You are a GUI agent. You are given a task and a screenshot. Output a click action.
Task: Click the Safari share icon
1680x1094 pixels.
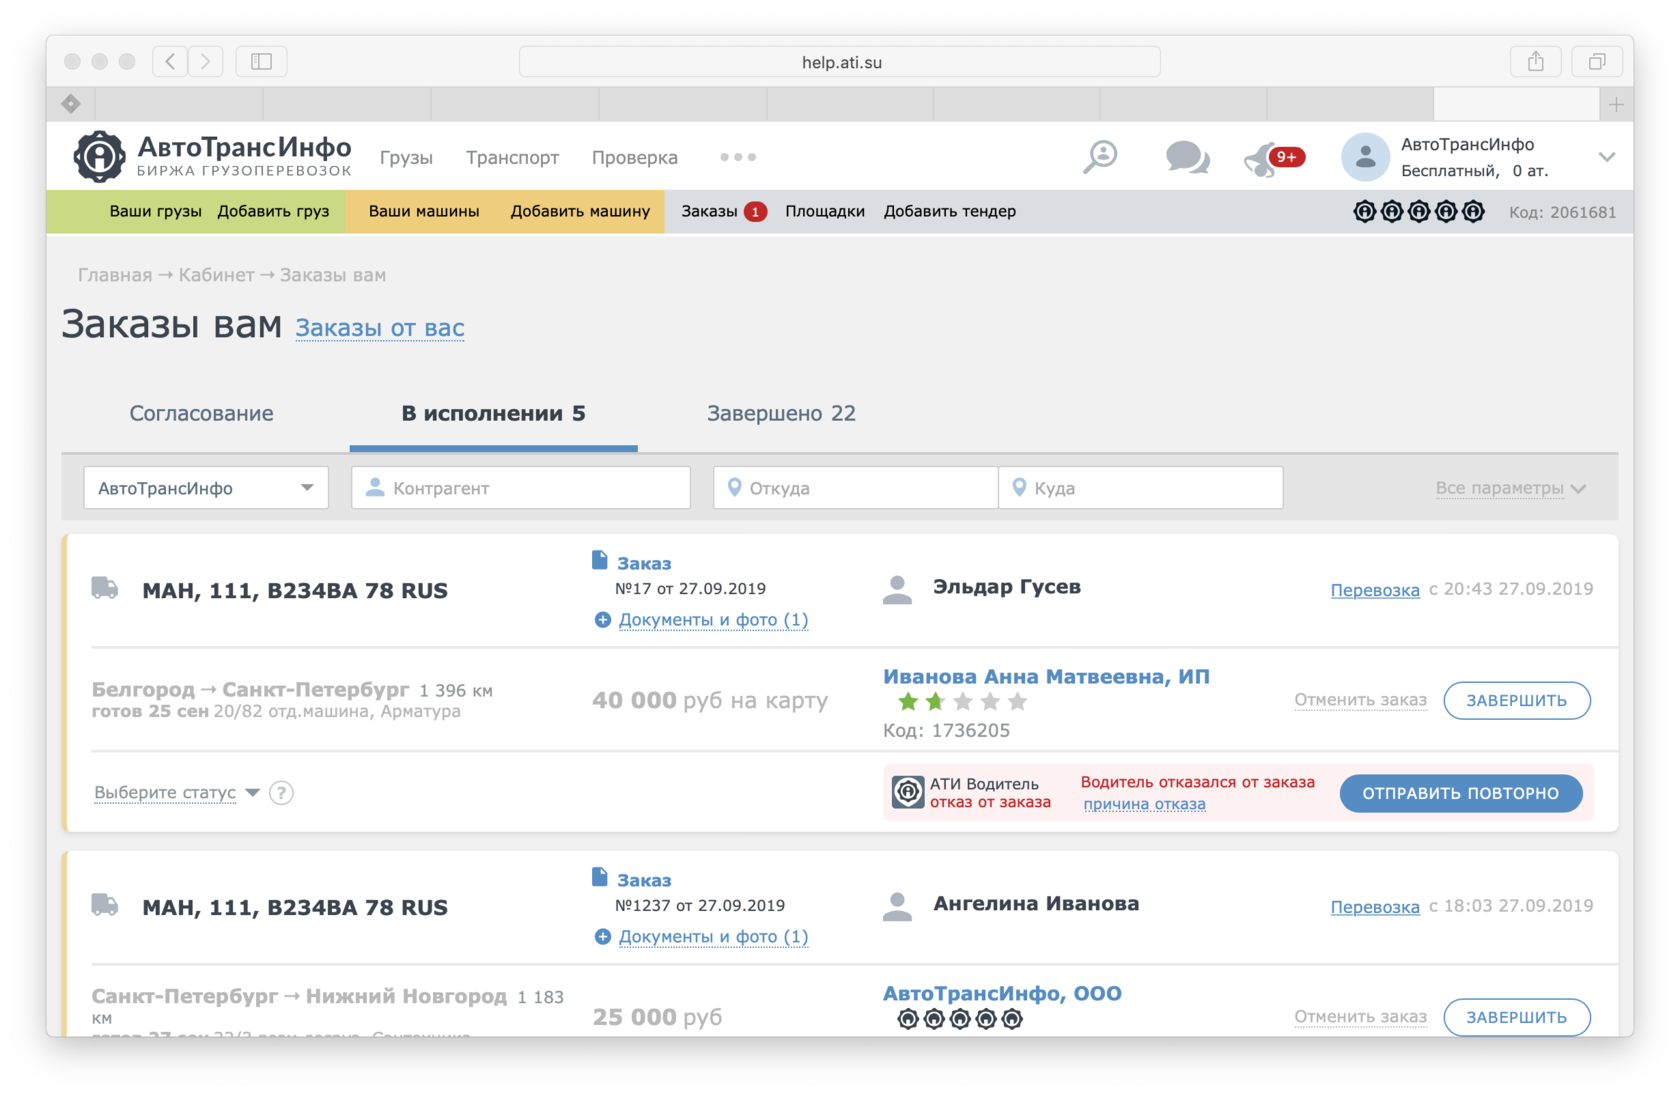click(1536, 61)
